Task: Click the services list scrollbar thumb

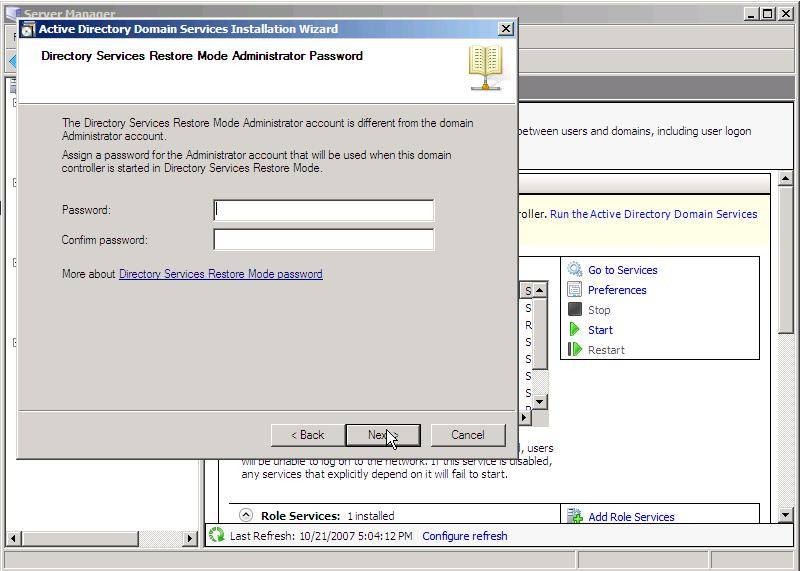Action: tap(539, 334)
